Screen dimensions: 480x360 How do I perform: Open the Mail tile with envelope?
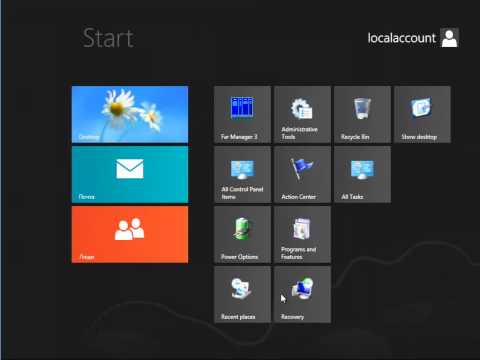pyautogui.click(x=130, y=174)
